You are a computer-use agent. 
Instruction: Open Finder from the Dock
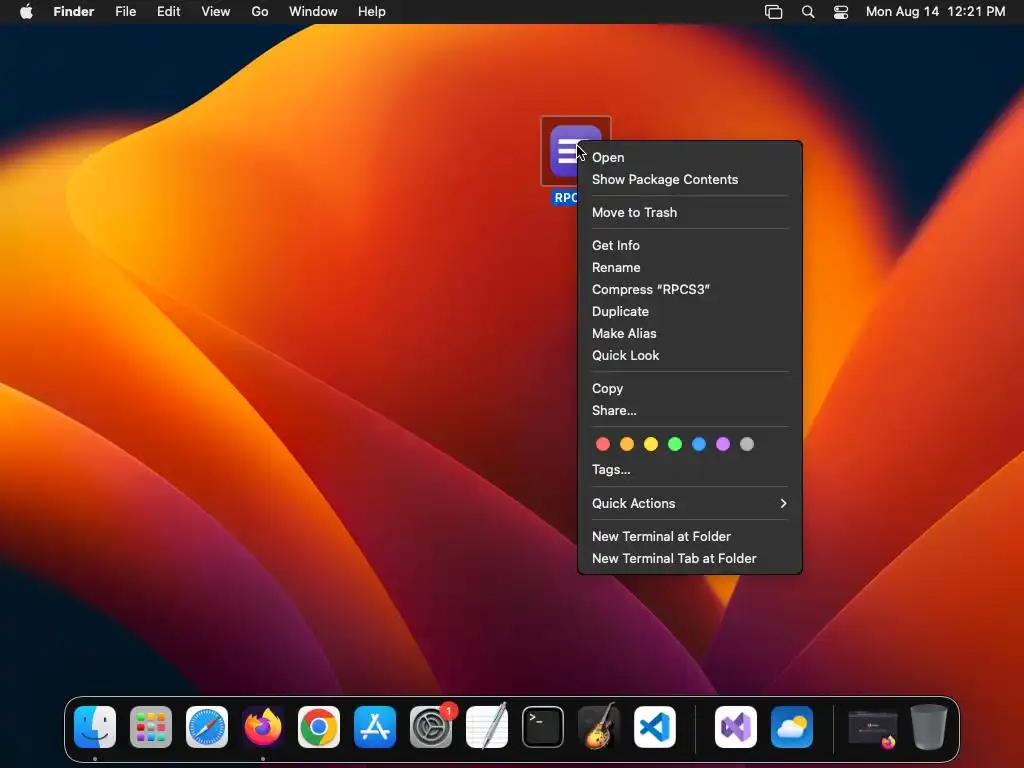(95, 727)
